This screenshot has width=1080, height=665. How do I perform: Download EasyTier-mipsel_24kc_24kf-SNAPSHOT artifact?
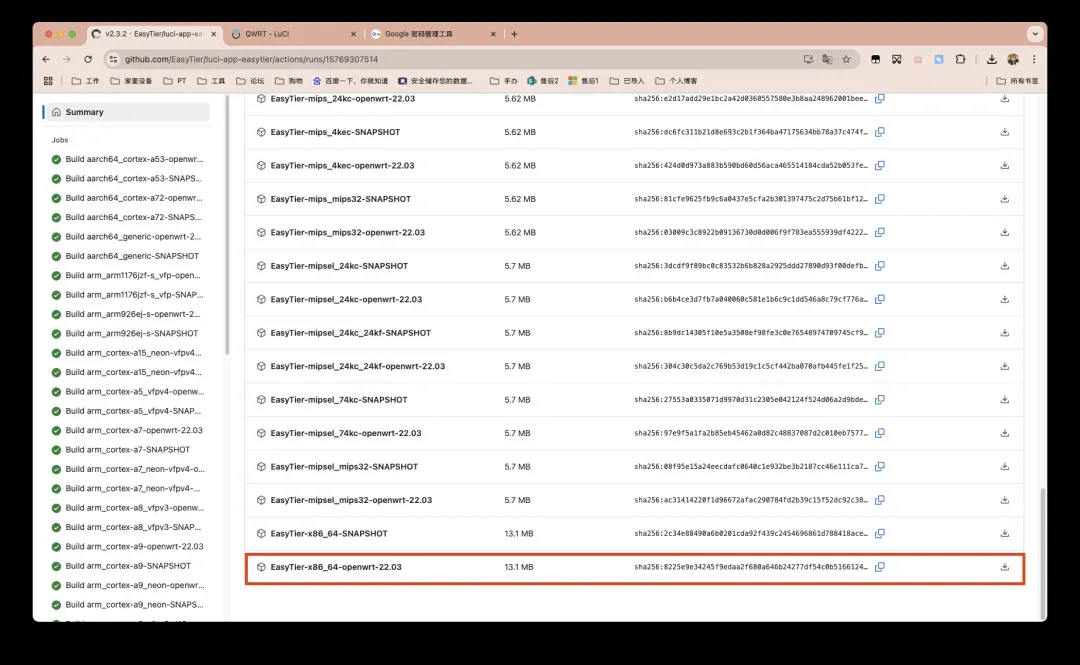pos(1004,333)
